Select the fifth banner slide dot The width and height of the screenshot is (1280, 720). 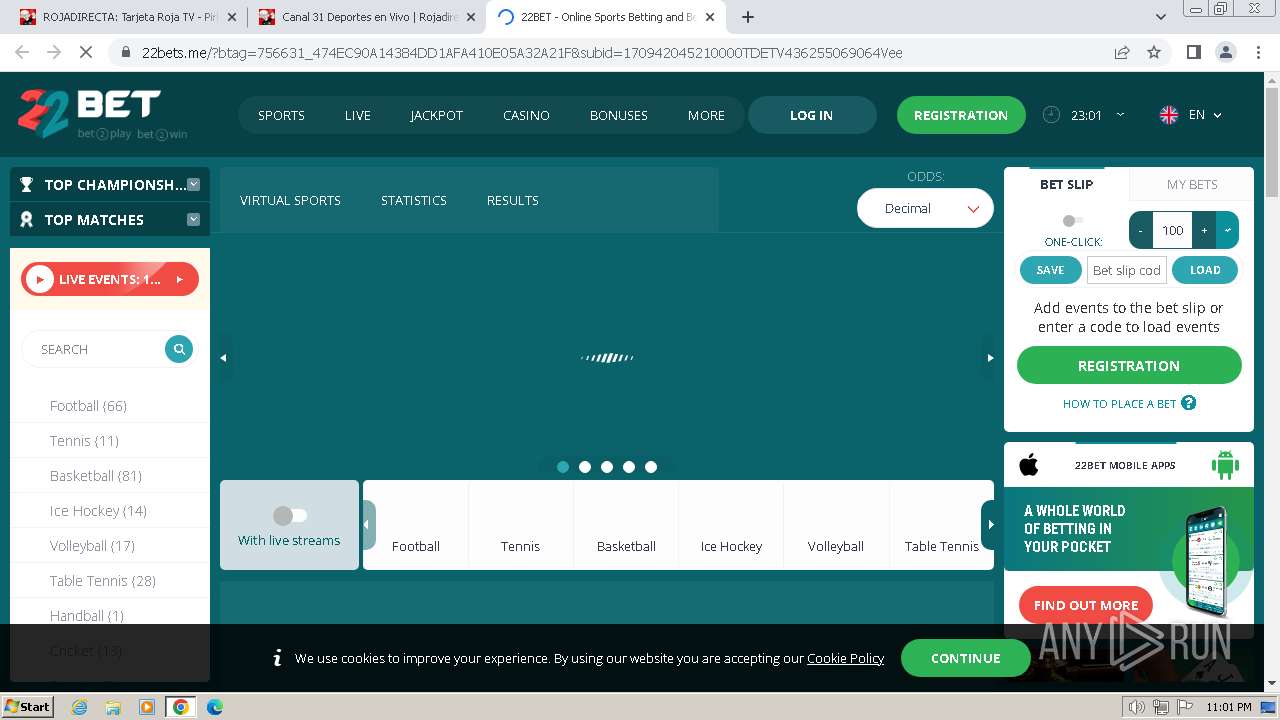(x=651, y=467)
